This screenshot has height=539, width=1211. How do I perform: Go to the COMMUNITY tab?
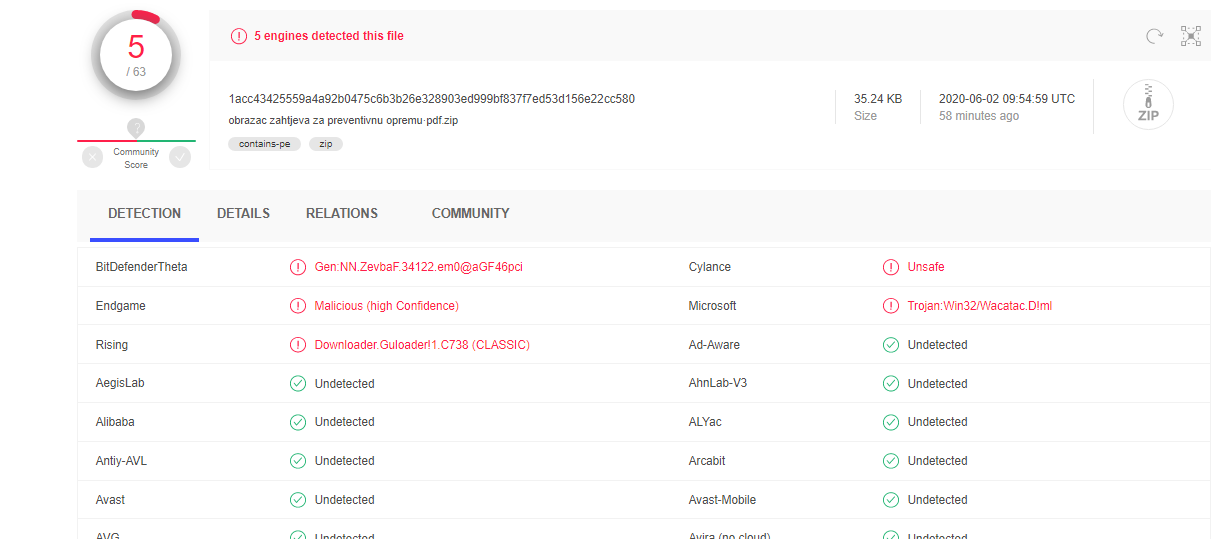[470, 214]
